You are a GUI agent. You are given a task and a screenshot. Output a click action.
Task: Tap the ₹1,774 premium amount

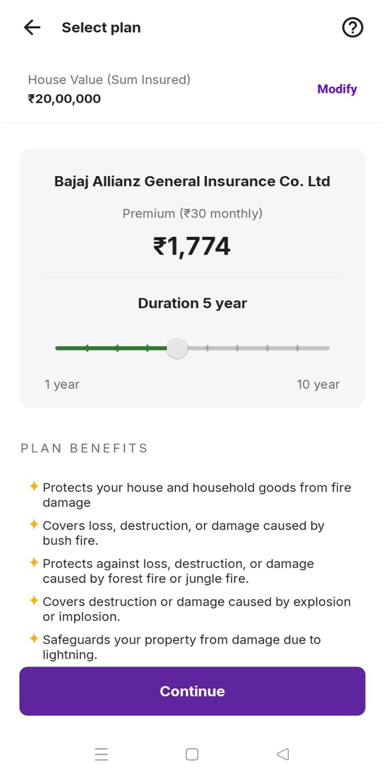point(192,246)
